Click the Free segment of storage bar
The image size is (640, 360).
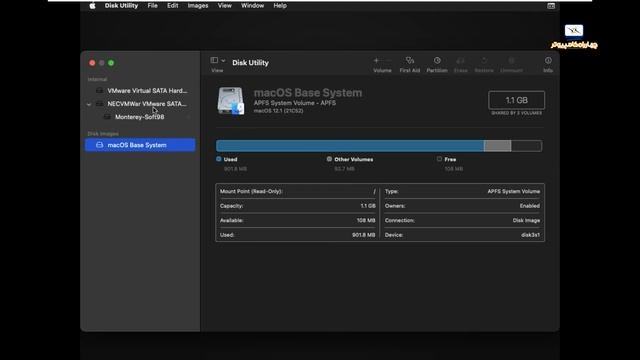tap(527, 146)
